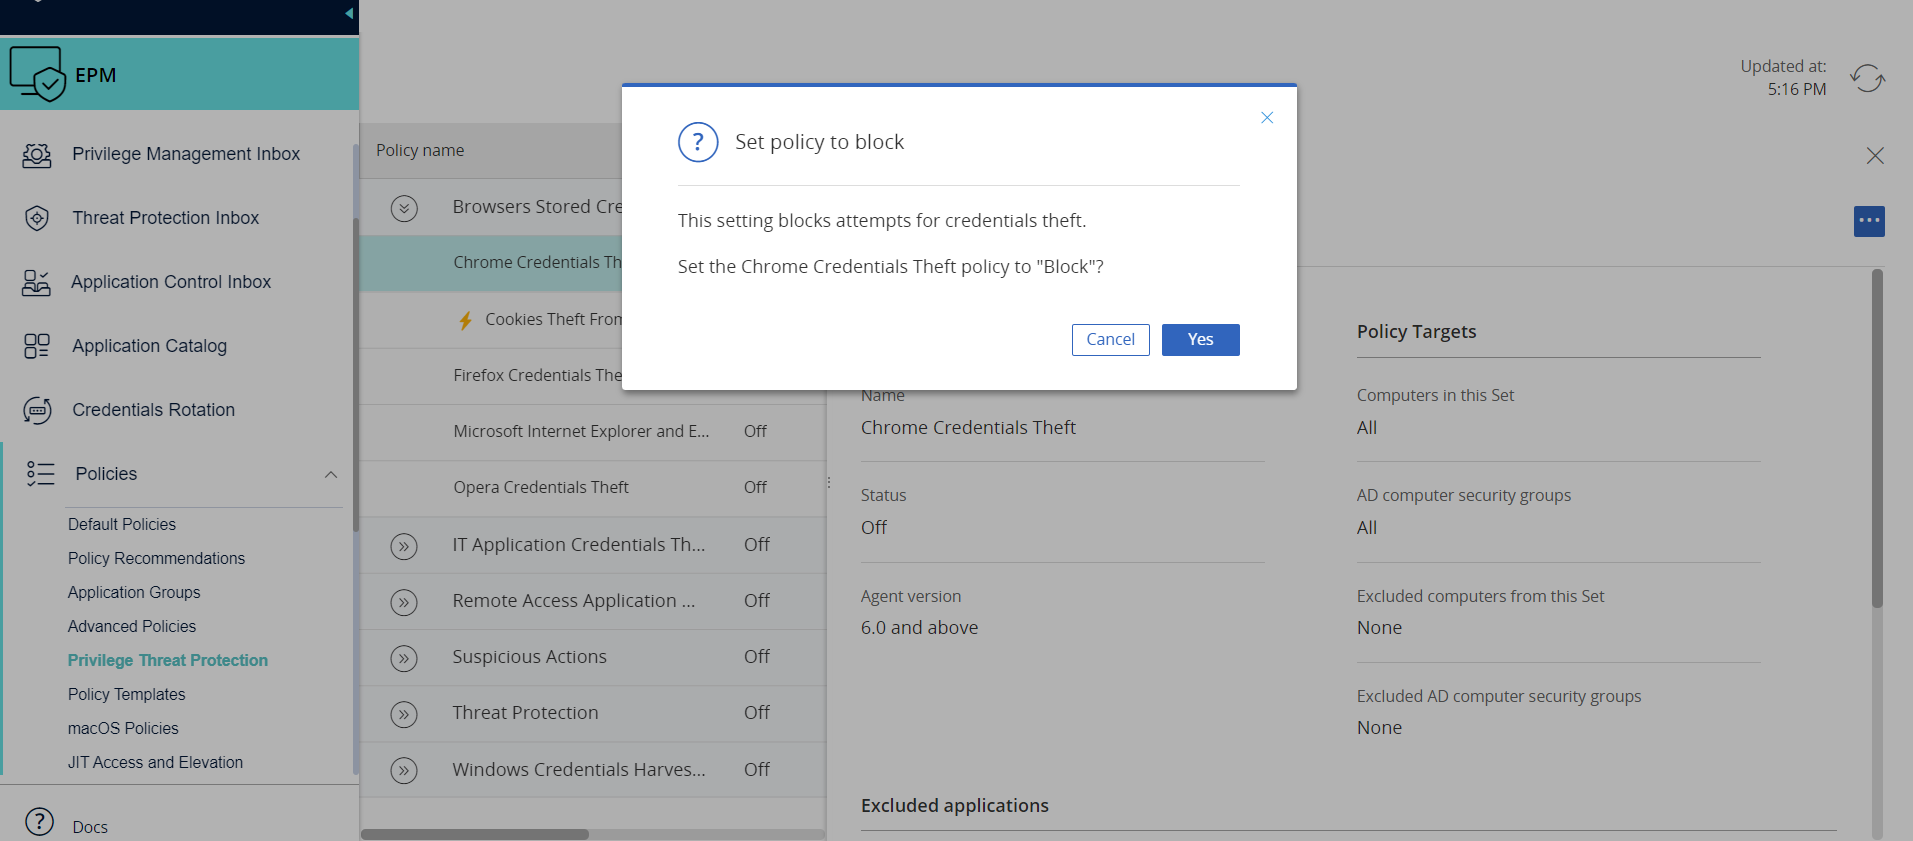This screenshot has width=1913, height=841.
Task: Click the Docs question mark icon
Action: coord(39,822)
